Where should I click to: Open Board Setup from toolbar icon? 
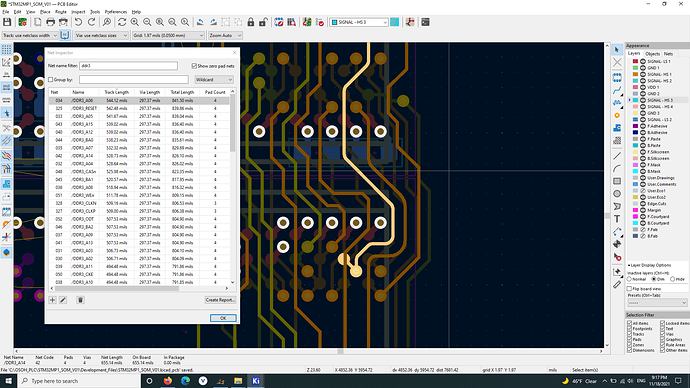(x=22, y=22)
